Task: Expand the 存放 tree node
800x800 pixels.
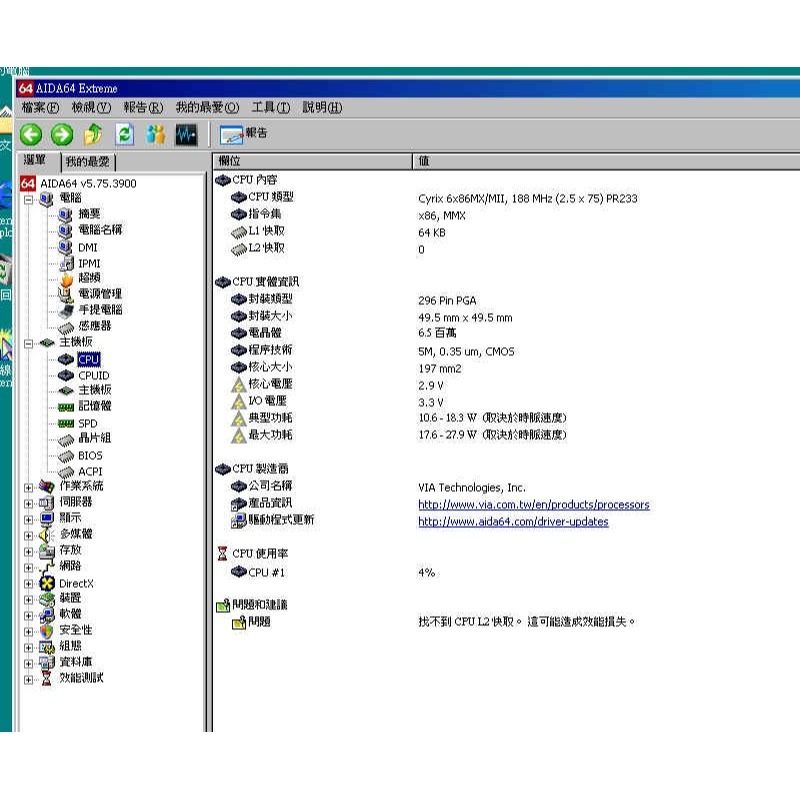Action: (x=29, y=552)
